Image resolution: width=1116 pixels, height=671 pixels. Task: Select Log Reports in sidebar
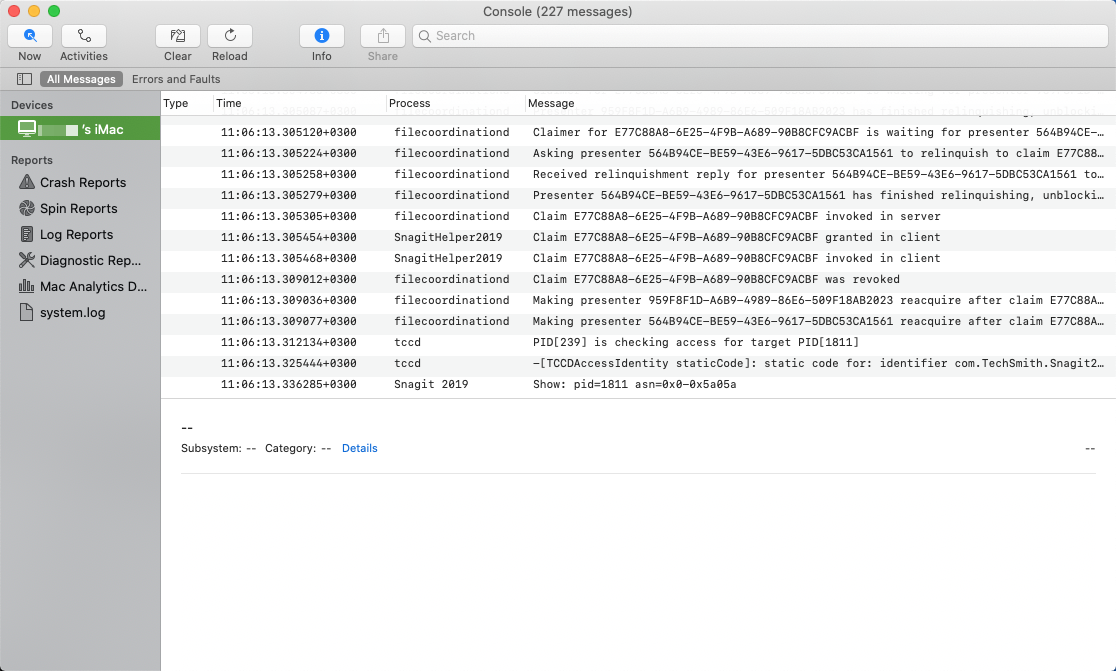(x=76, y=235)
